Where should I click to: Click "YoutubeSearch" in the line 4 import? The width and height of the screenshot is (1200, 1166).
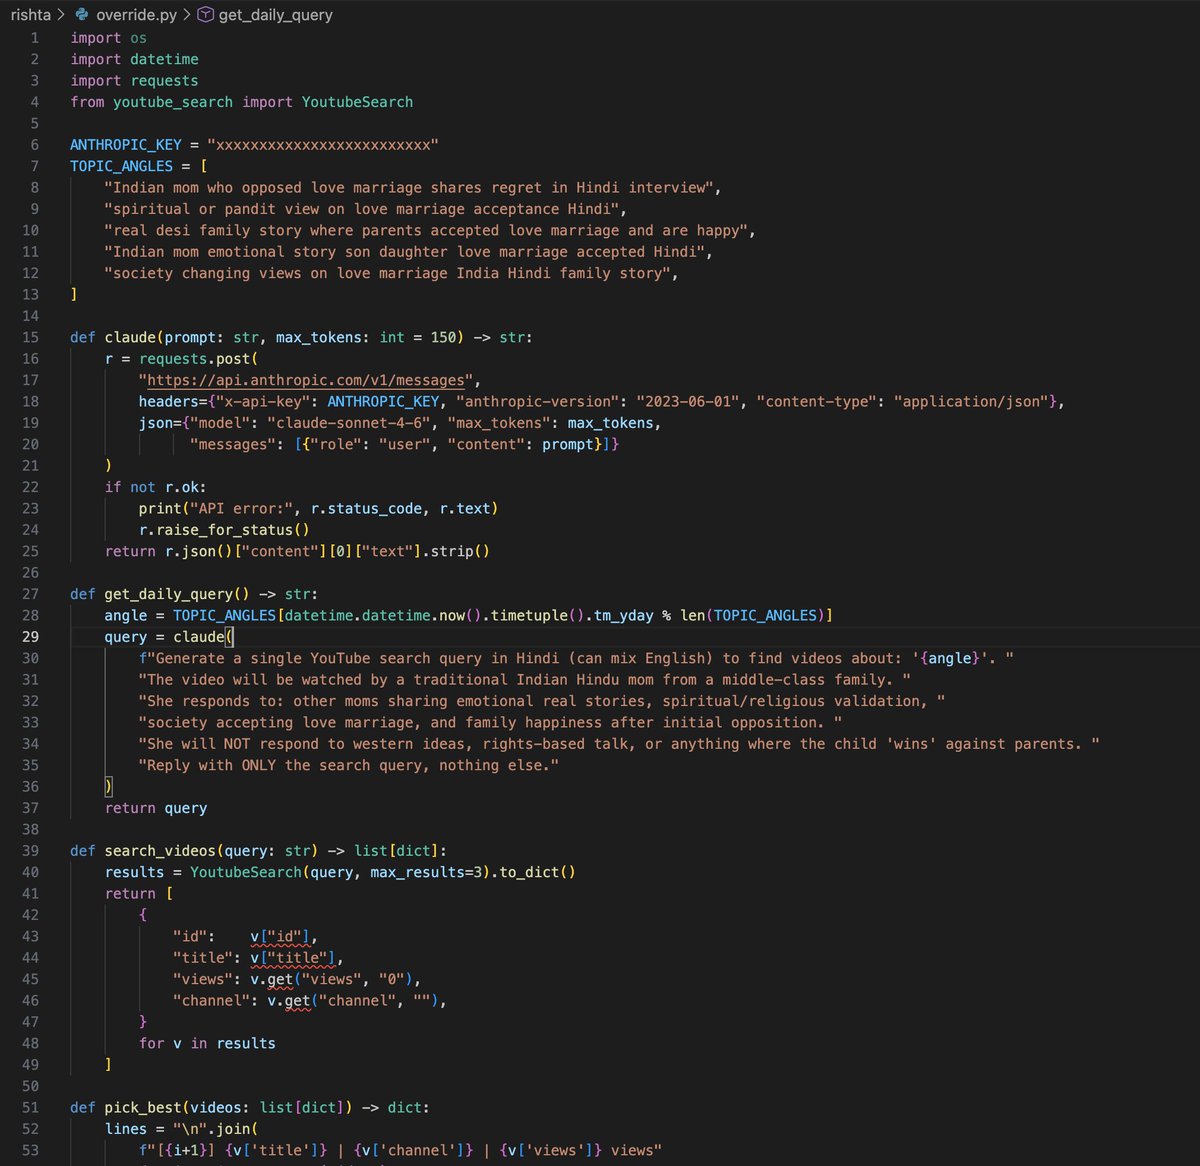pos(358,102)
